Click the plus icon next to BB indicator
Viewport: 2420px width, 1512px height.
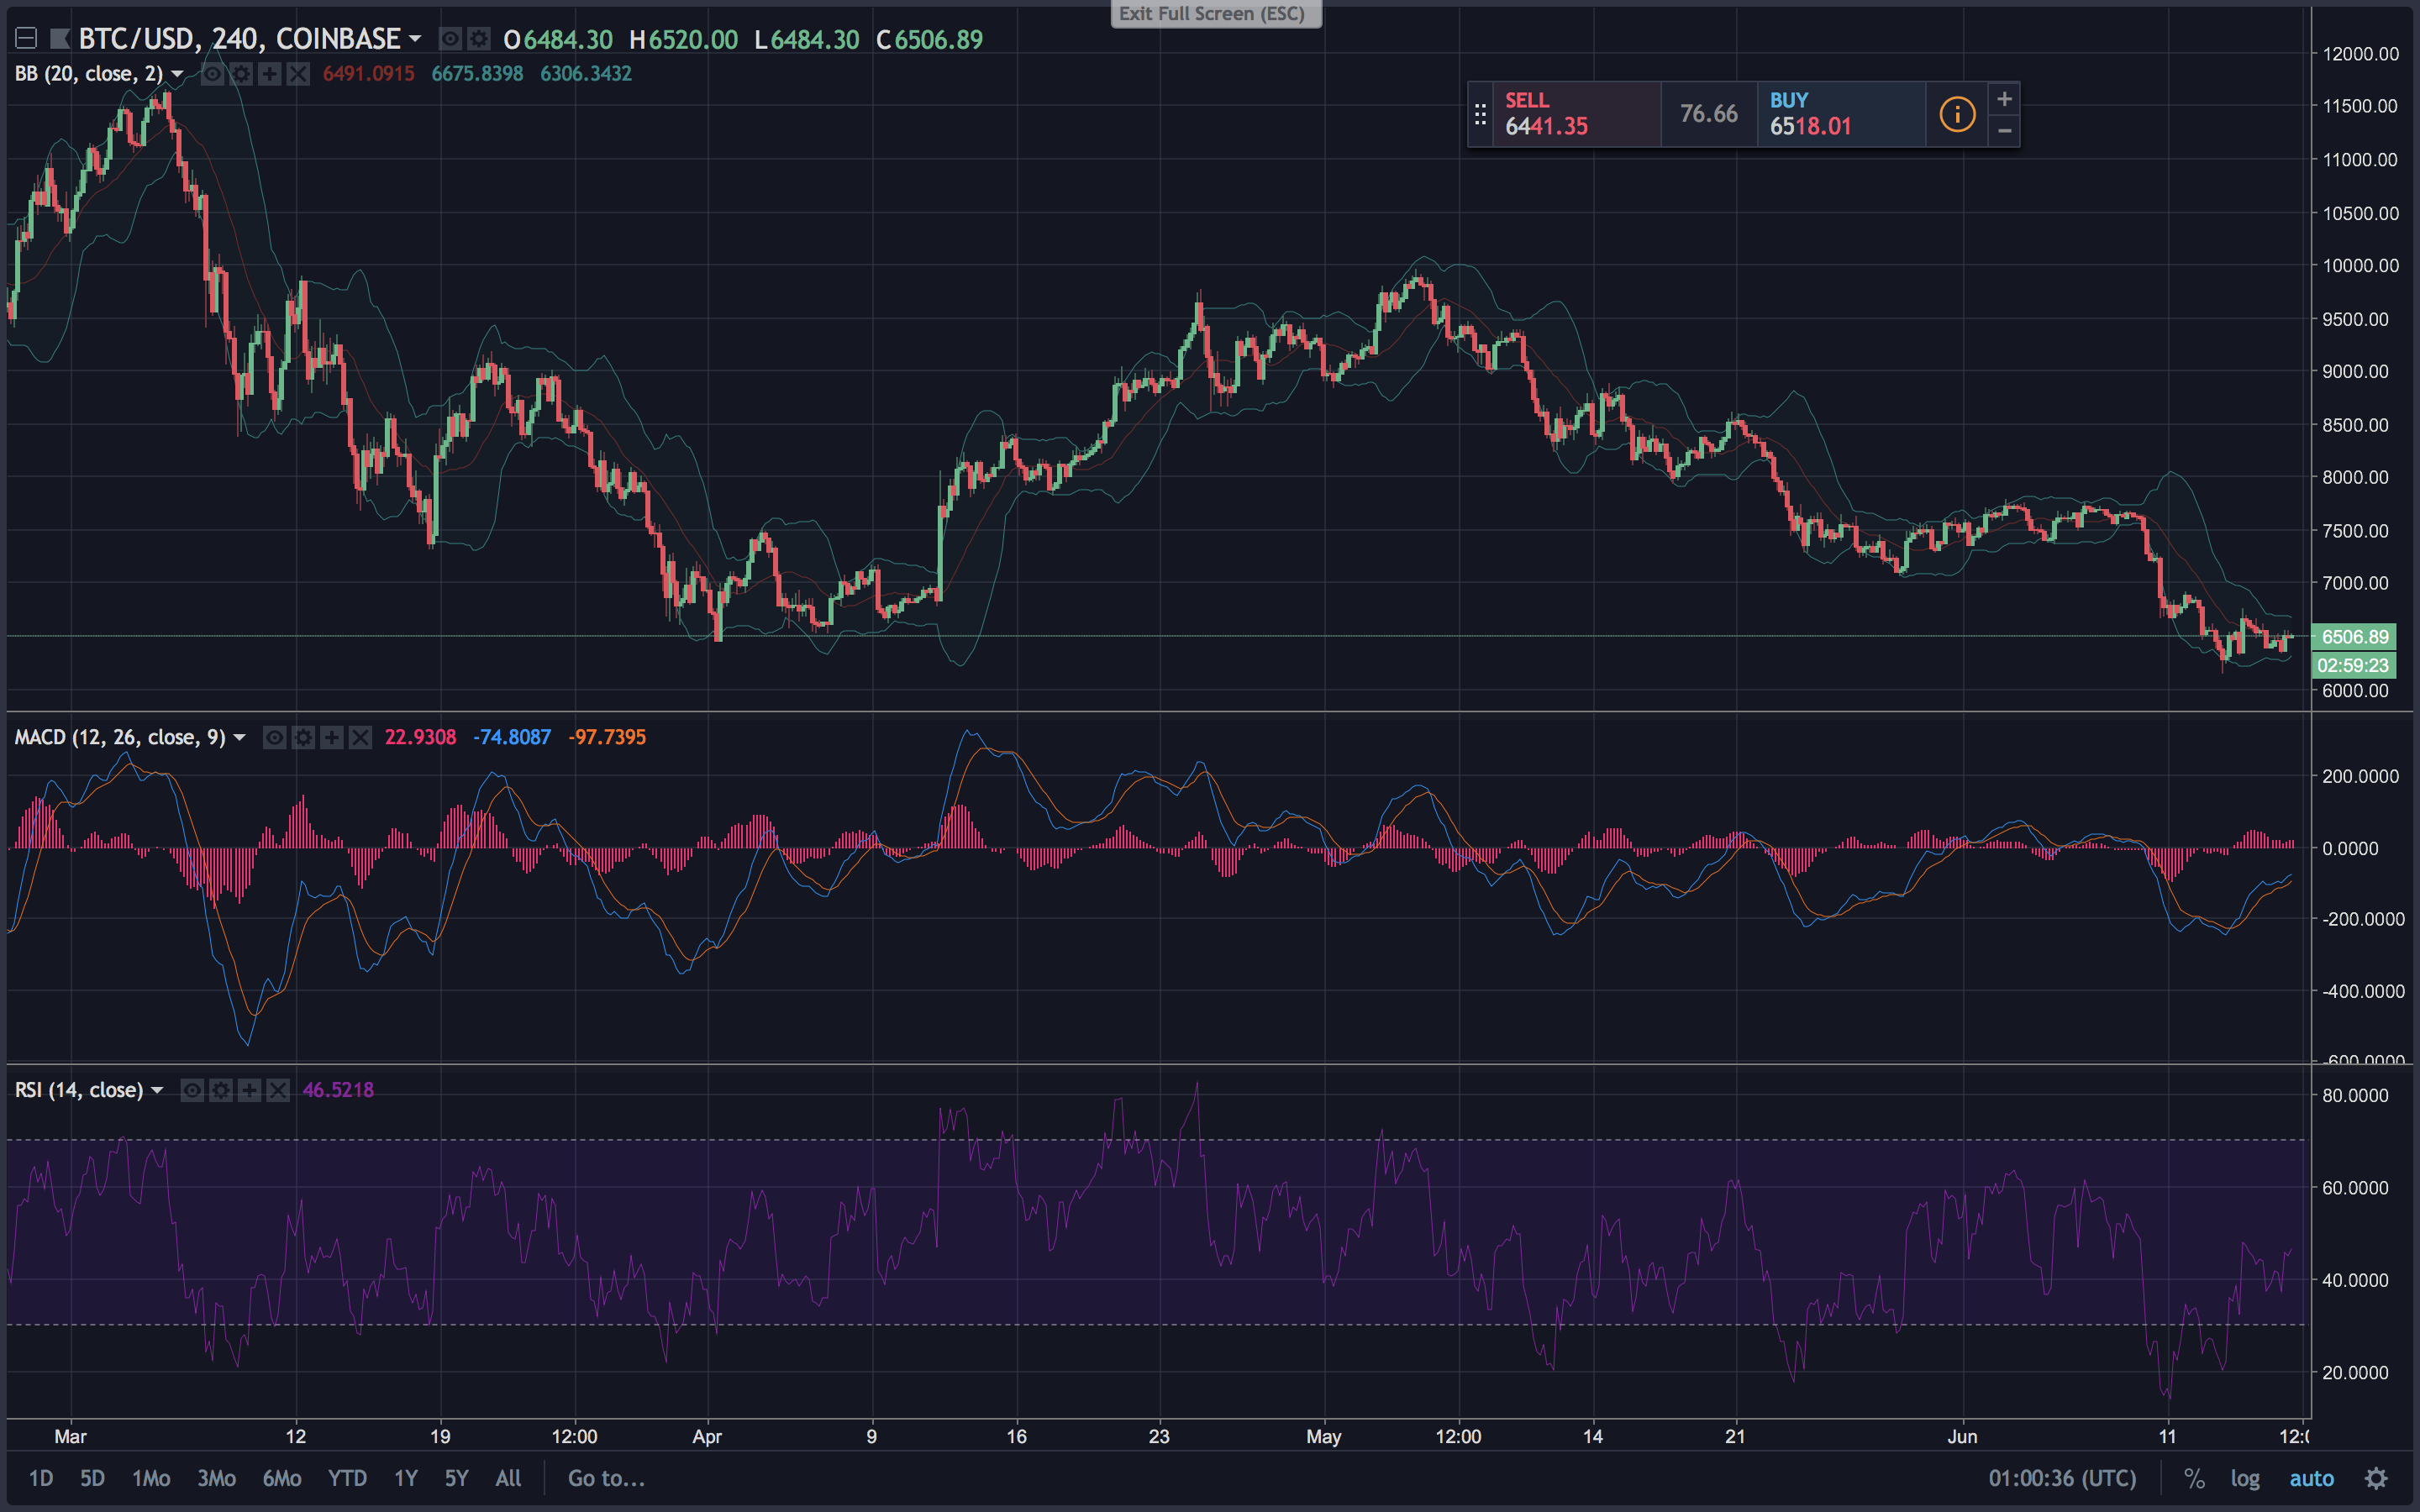pyautogui.click(x=269, y=74)
